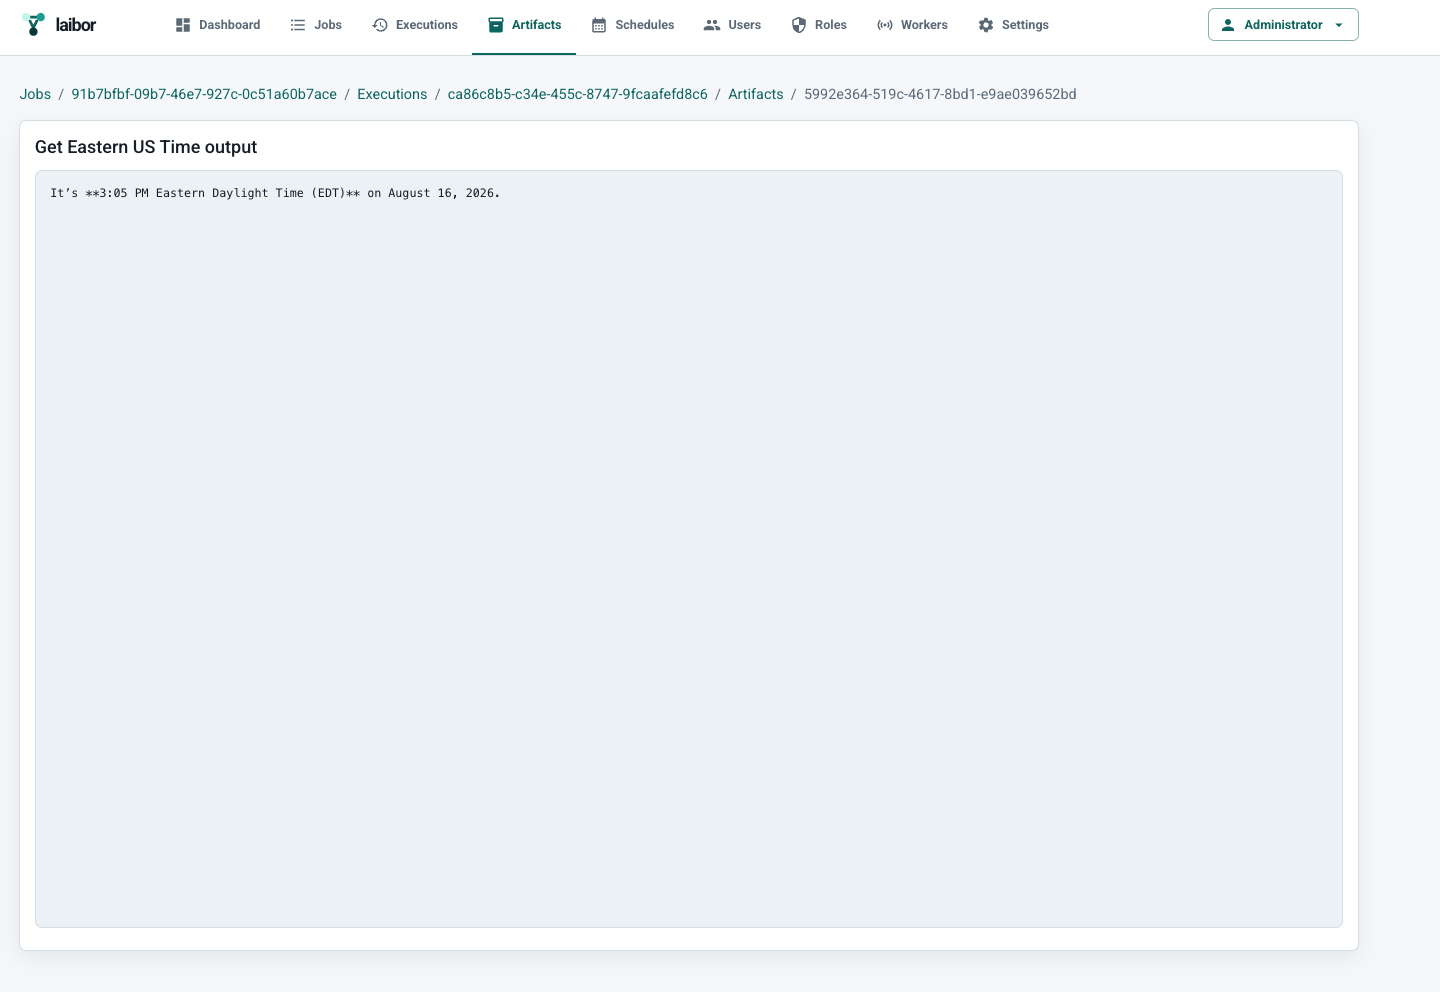Switch to the Schedules tab
The image size is (1440, 992).
633,25
